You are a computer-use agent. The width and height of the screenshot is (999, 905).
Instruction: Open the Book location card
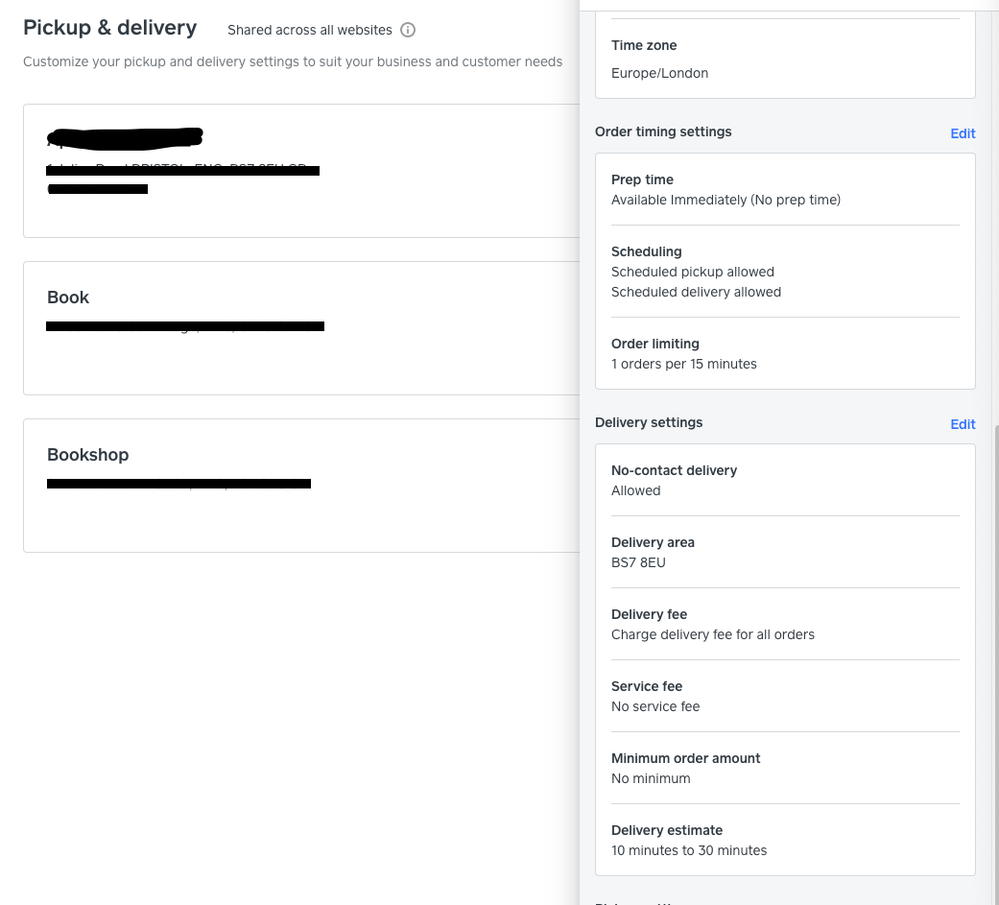300,328
